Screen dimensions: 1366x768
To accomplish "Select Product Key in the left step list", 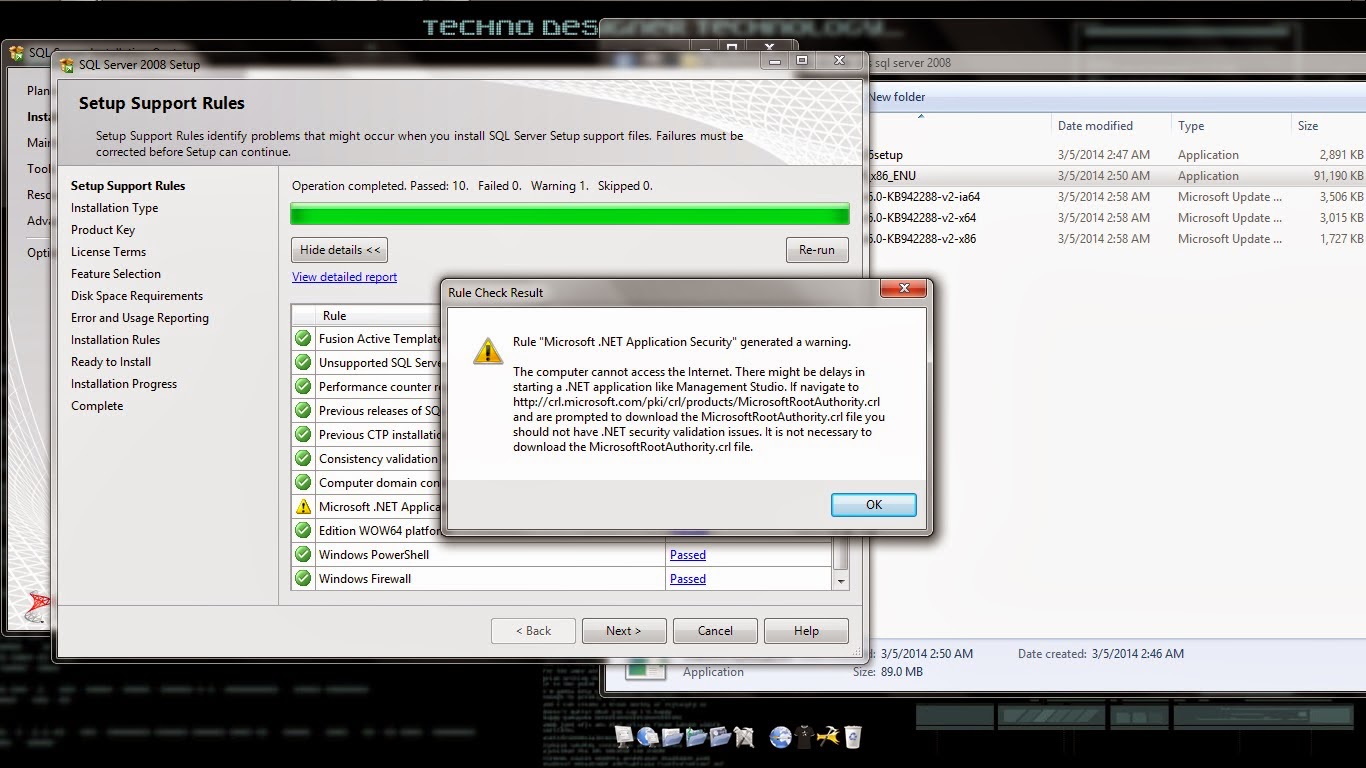I will pos(103,230).
